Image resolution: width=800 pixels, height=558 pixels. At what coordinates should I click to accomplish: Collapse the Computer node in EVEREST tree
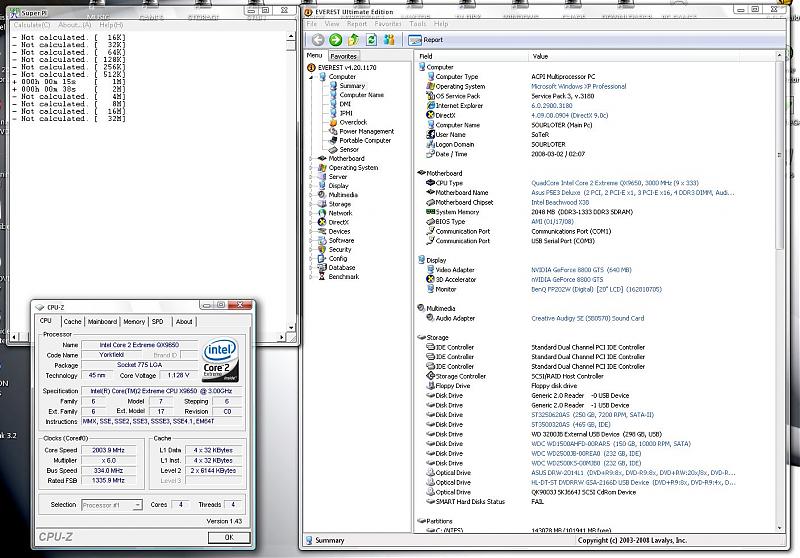click(x=311, y=77)
